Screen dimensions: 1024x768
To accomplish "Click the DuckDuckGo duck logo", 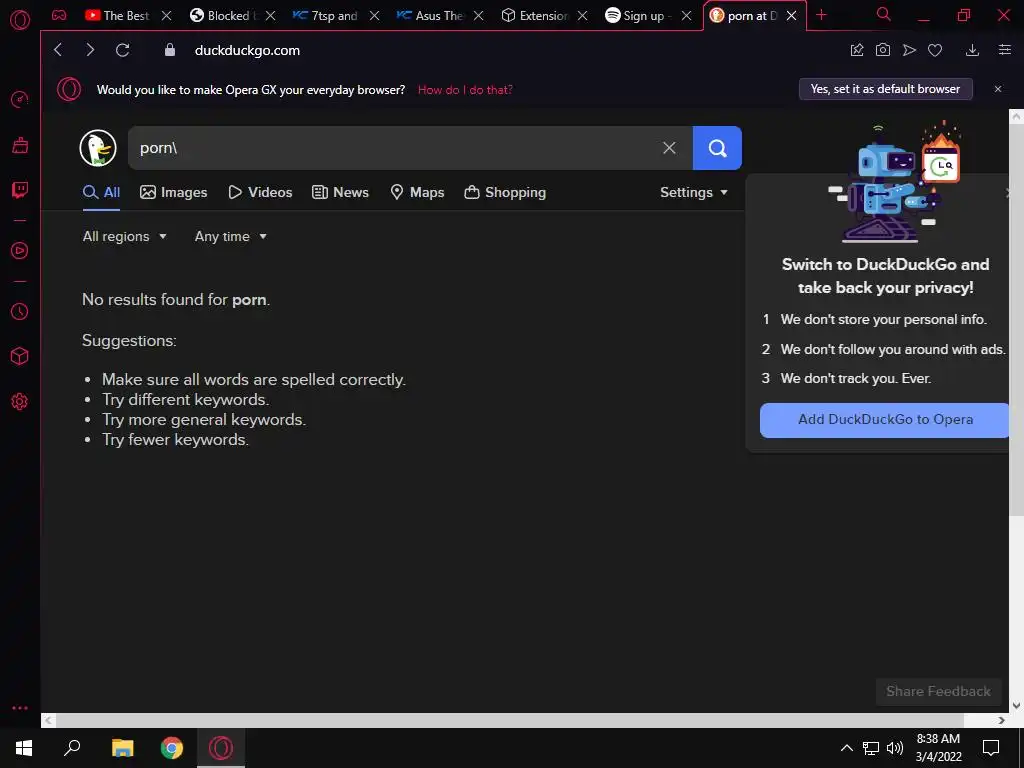I will tap(98, 148).
